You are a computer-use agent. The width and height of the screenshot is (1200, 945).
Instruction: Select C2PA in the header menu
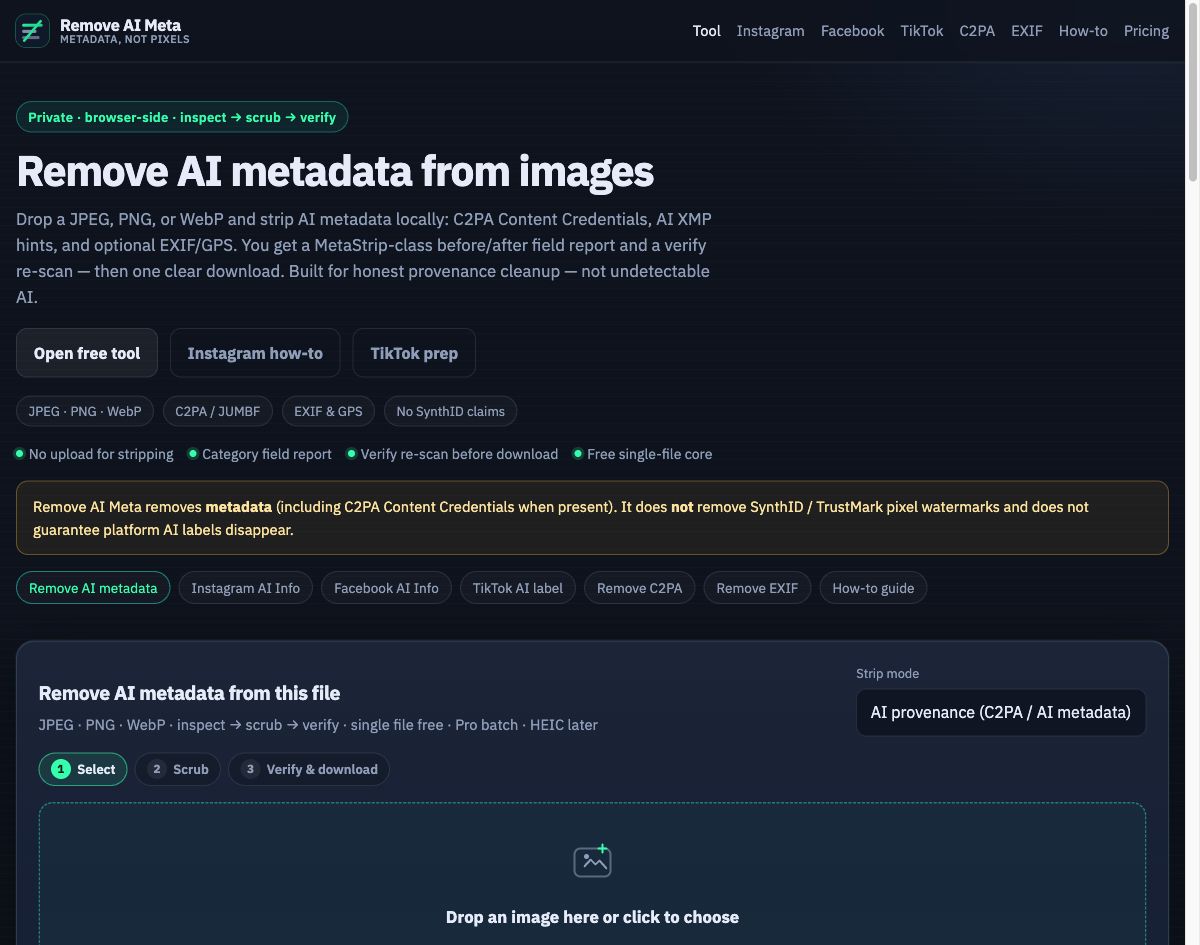pos(977,31)
